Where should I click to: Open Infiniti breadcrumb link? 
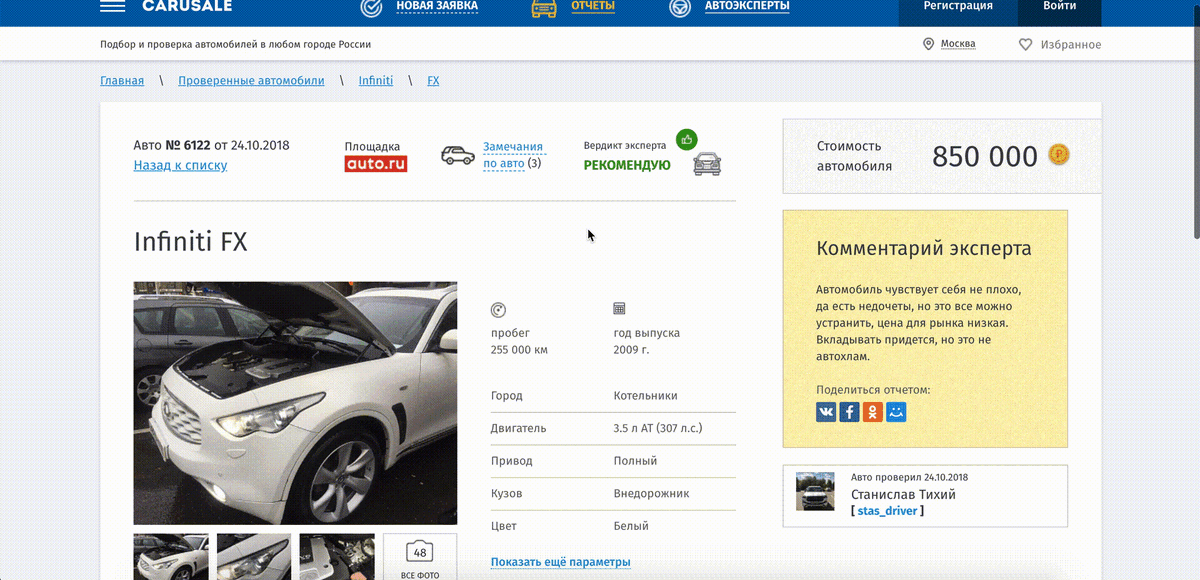[x=376, y=80]
